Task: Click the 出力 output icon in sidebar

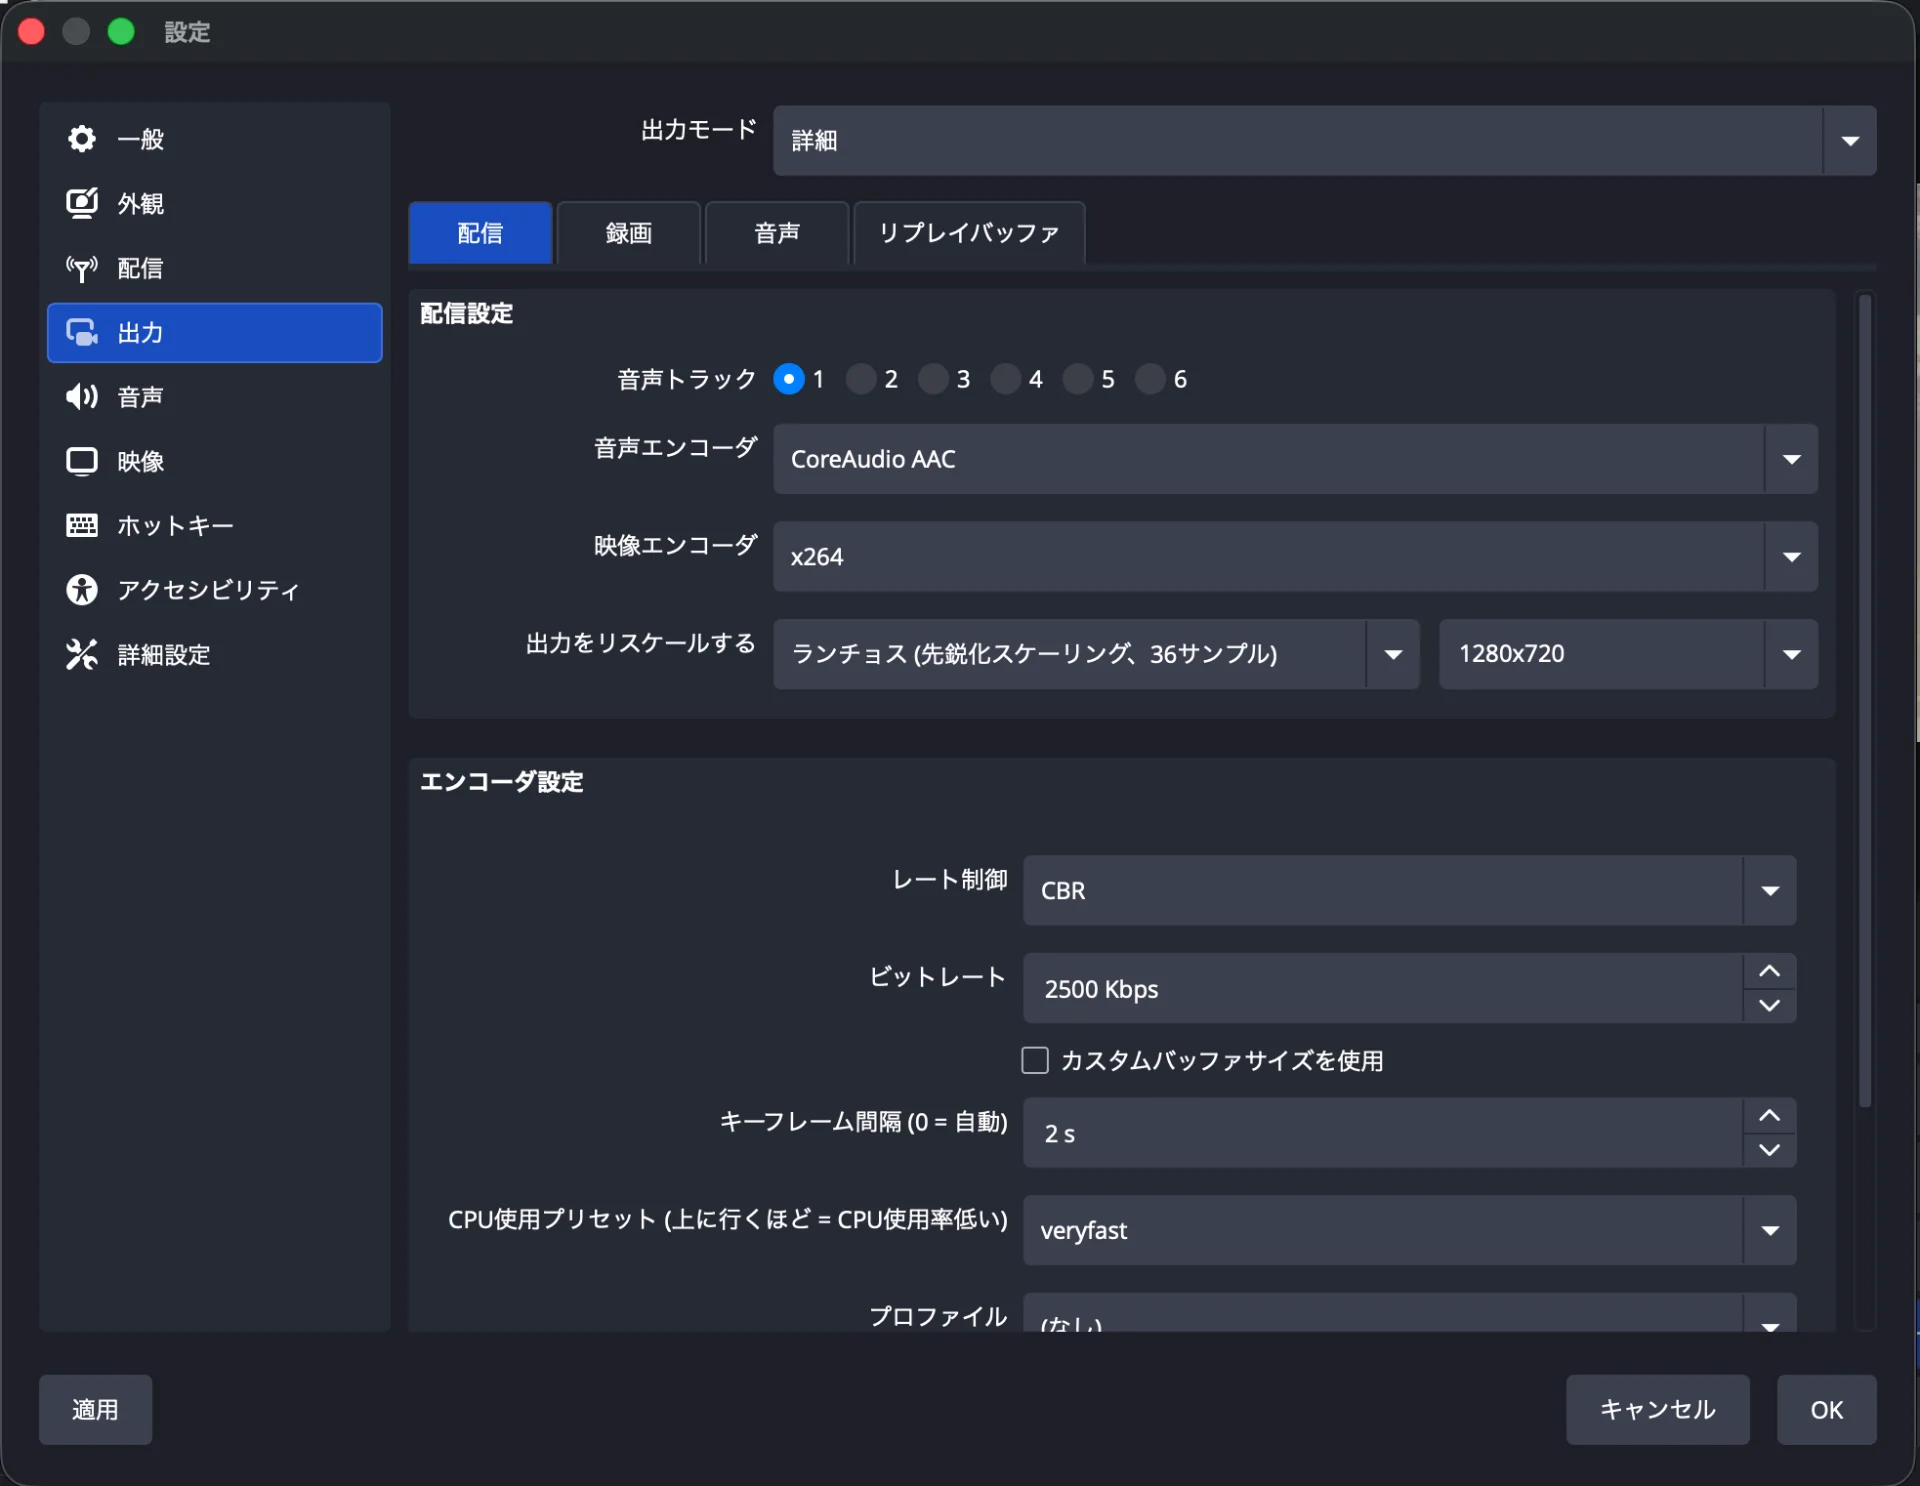Action: pos(82,332)
